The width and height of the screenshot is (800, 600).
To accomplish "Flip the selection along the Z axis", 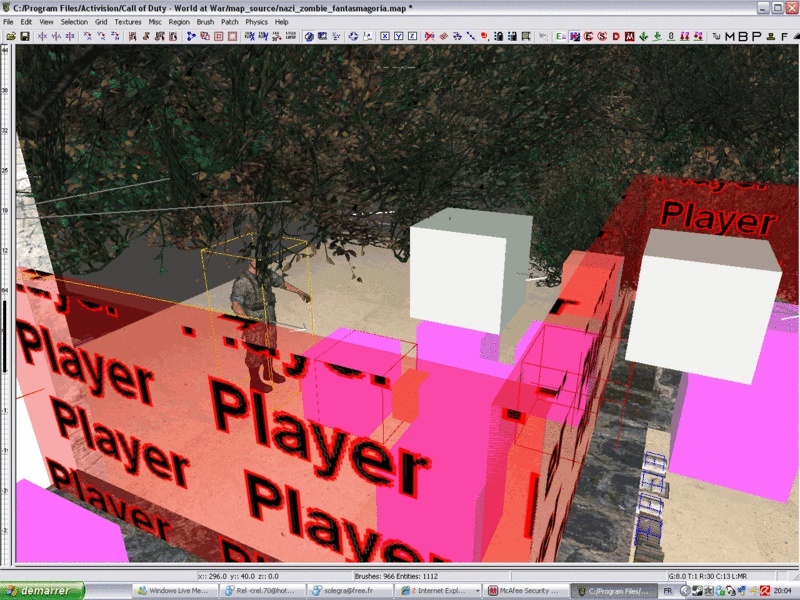I will pos(70,36).
